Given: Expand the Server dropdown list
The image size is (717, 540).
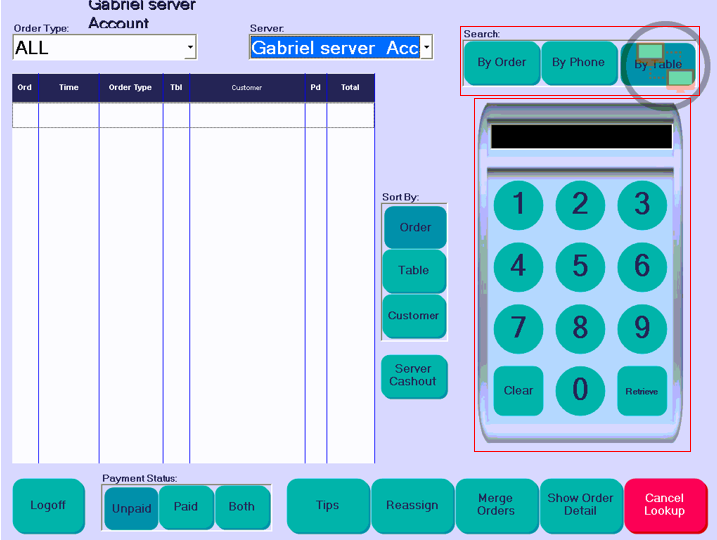Looking at the screenshot, I should pos(426,47).
